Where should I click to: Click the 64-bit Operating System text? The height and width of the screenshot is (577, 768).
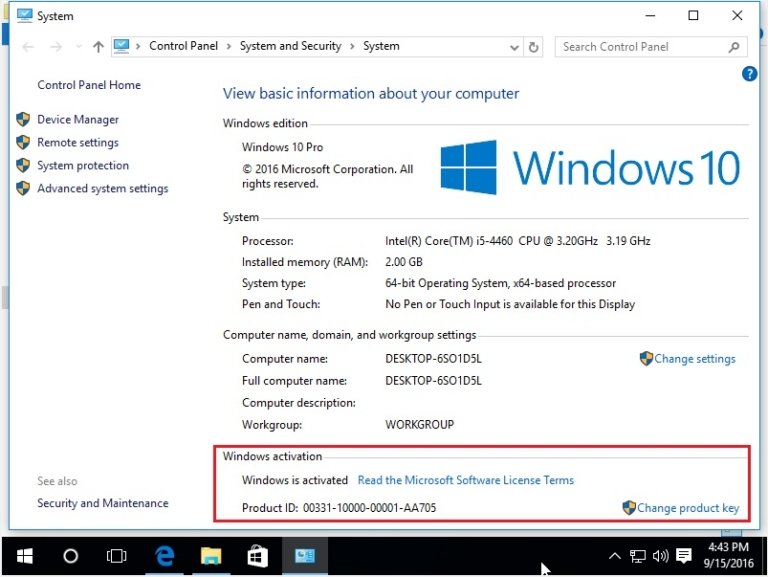coord(500,283)
